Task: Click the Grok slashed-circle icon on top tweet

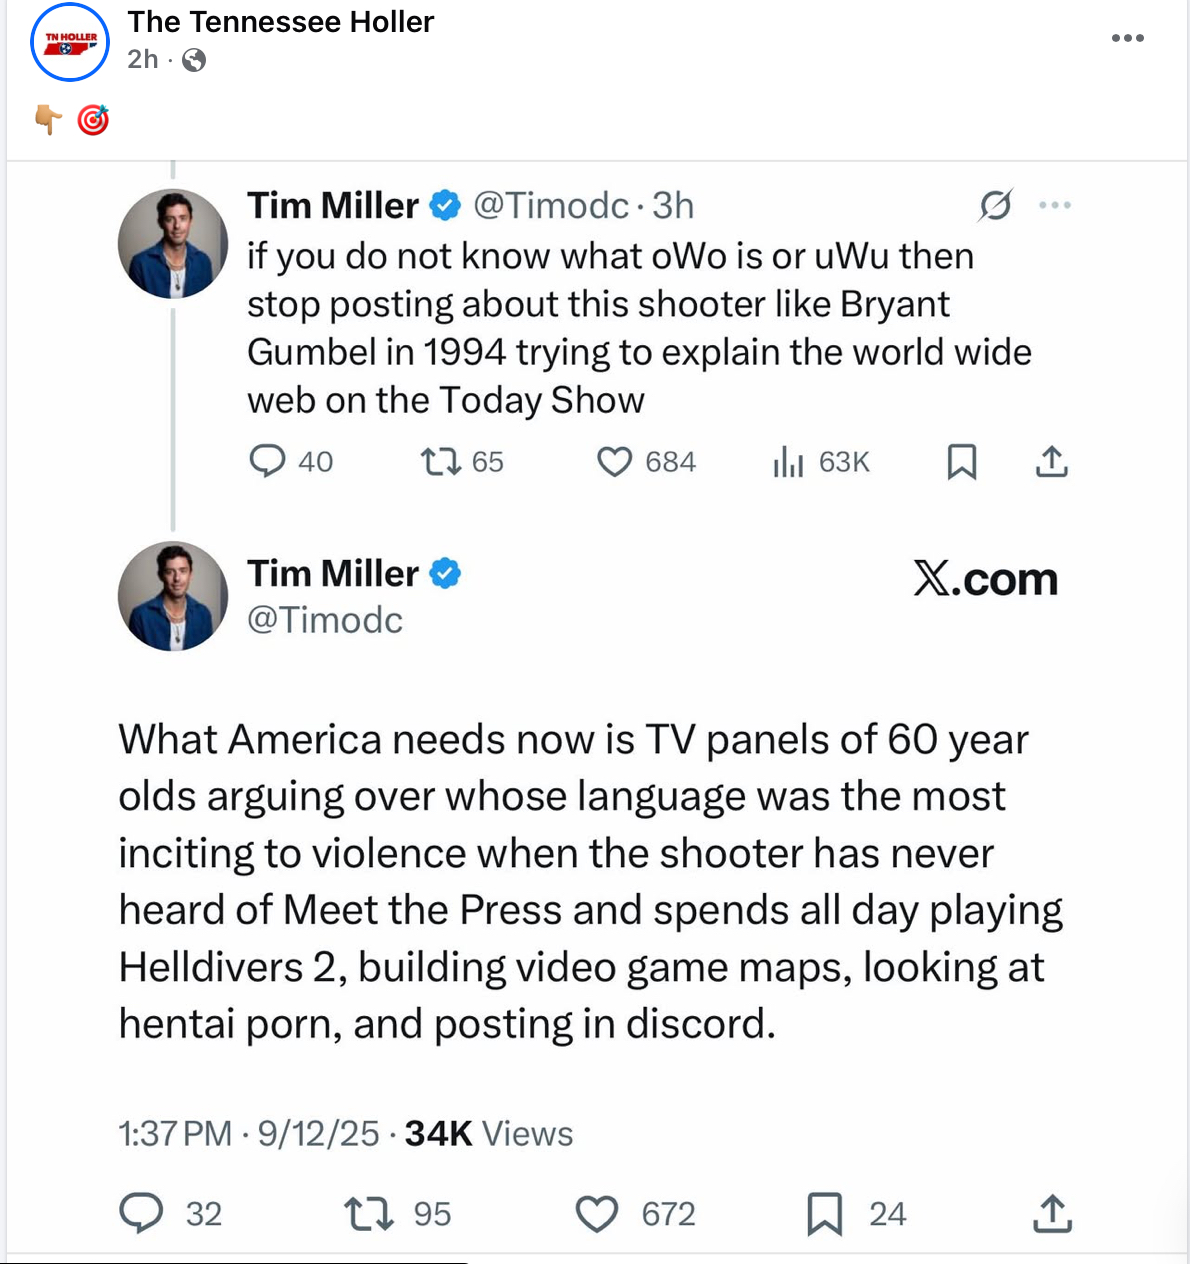Action: [996, 205]
